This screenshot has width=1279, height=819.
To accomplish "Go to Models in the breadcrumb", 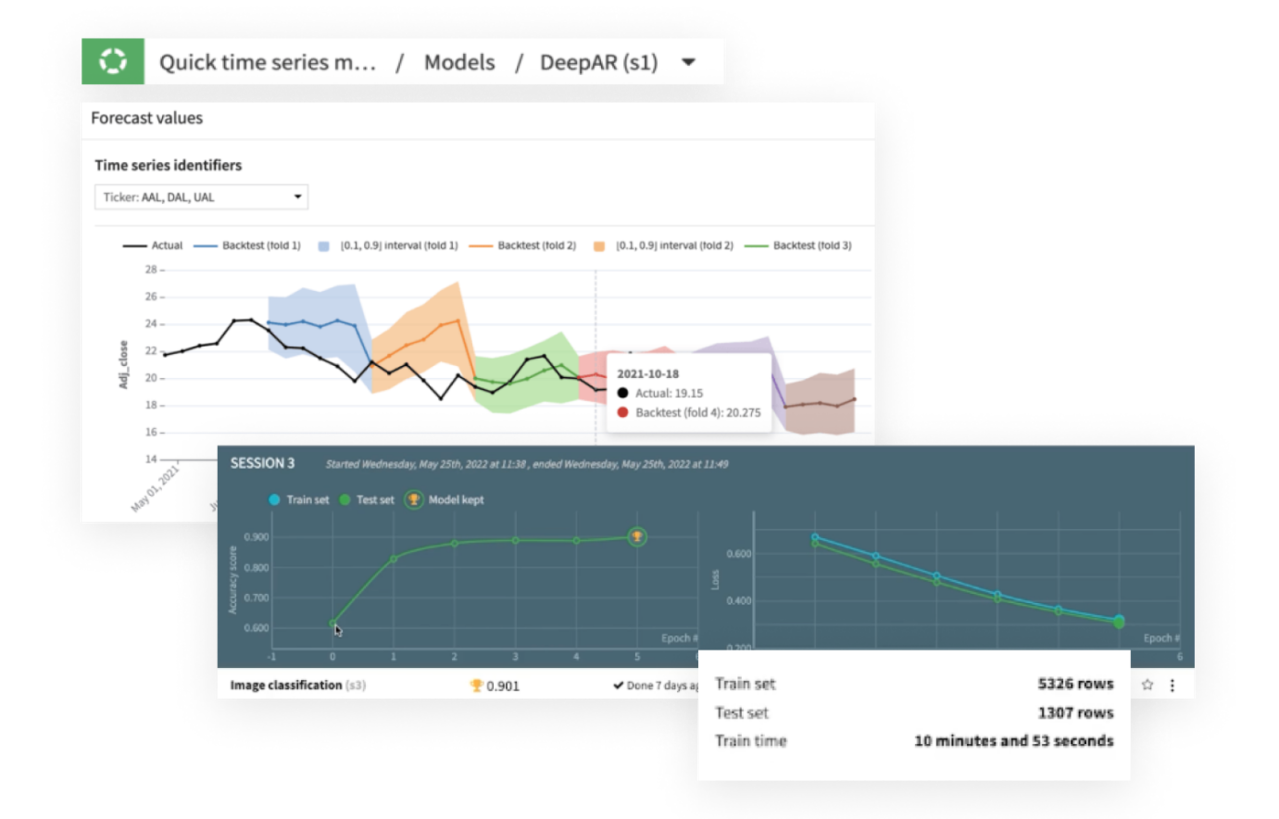I will click(459, 63).
